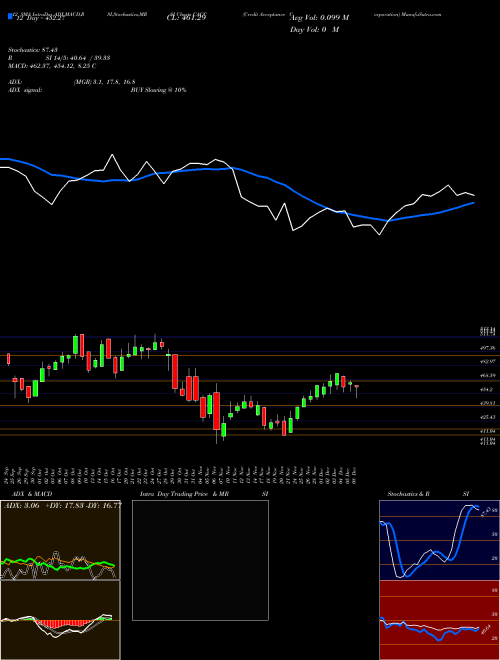Image resolution: width=500 pixels, height=660 pixels.
Task: Click the ADX green line chart panel
Action: (60, 540)
